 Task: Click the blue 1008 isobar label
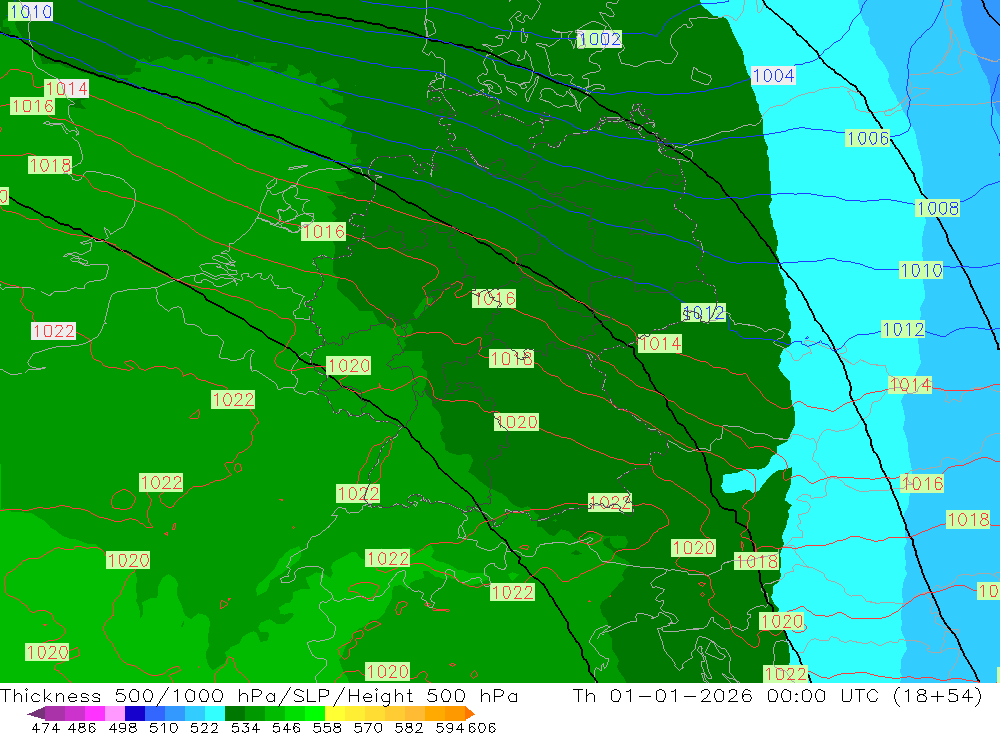pos(938,208)
